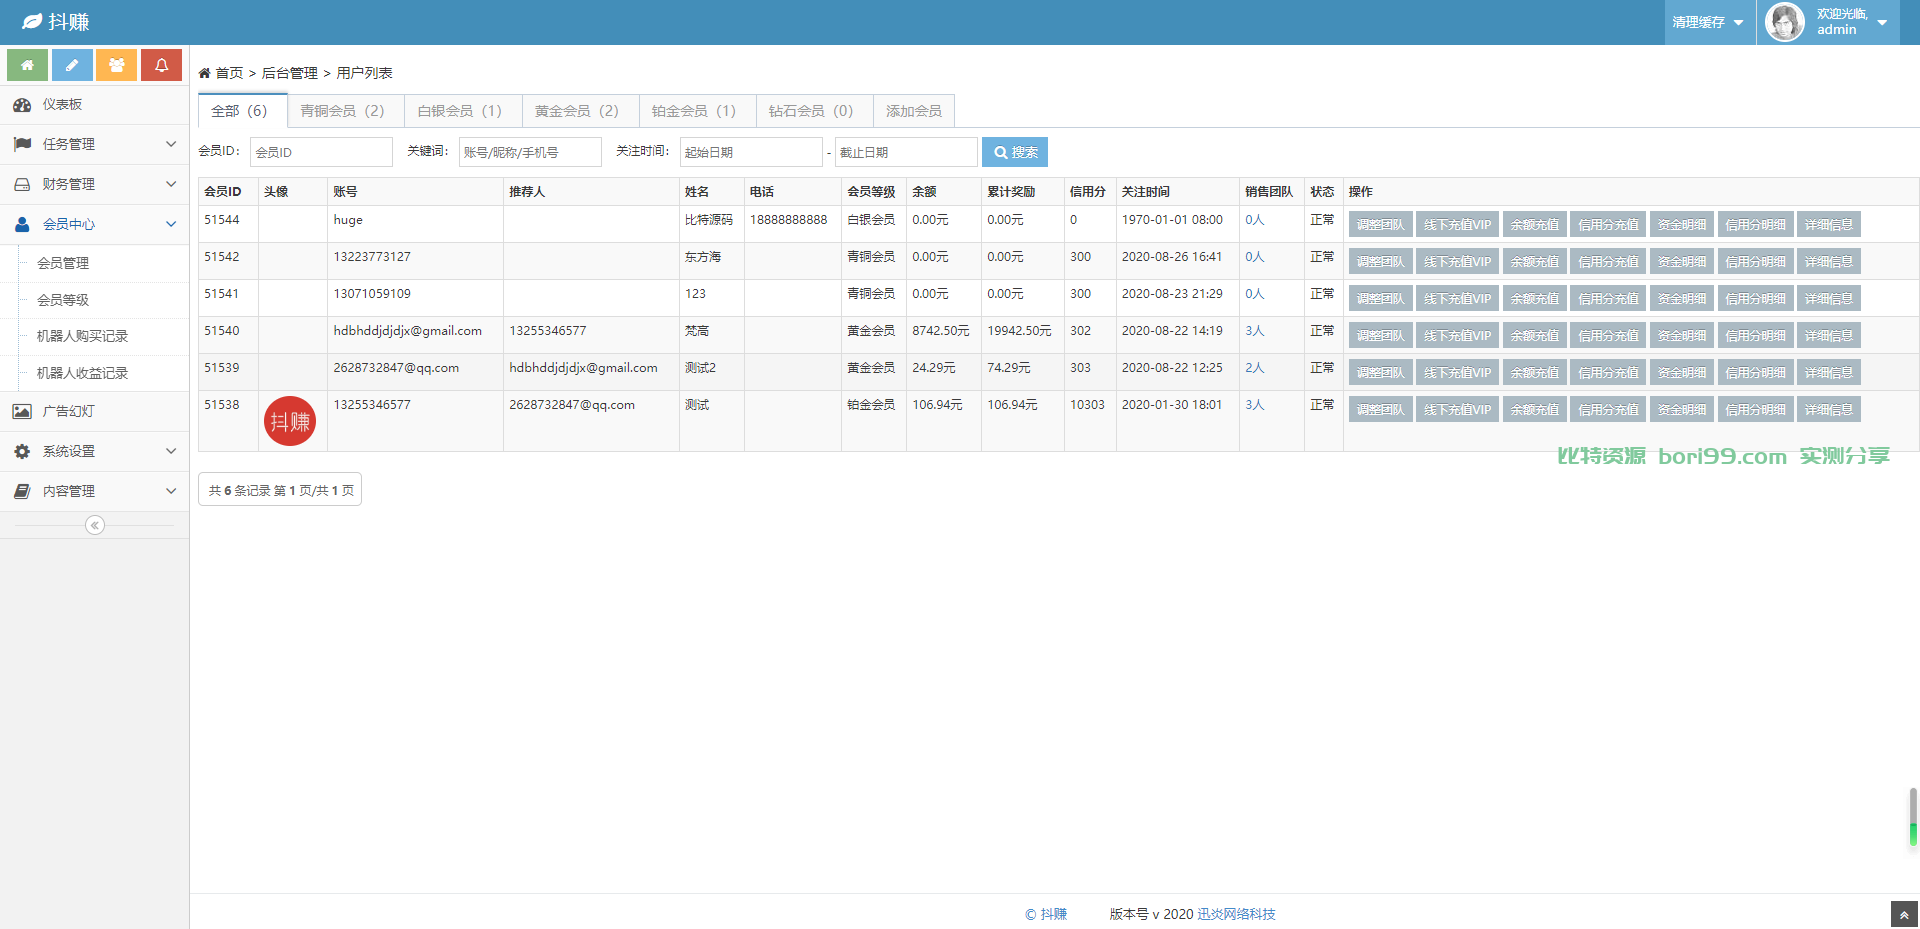Collapse sidebar with the double-arrow icon
Viewport: 1920px width, 929px height.
point(95,525)
